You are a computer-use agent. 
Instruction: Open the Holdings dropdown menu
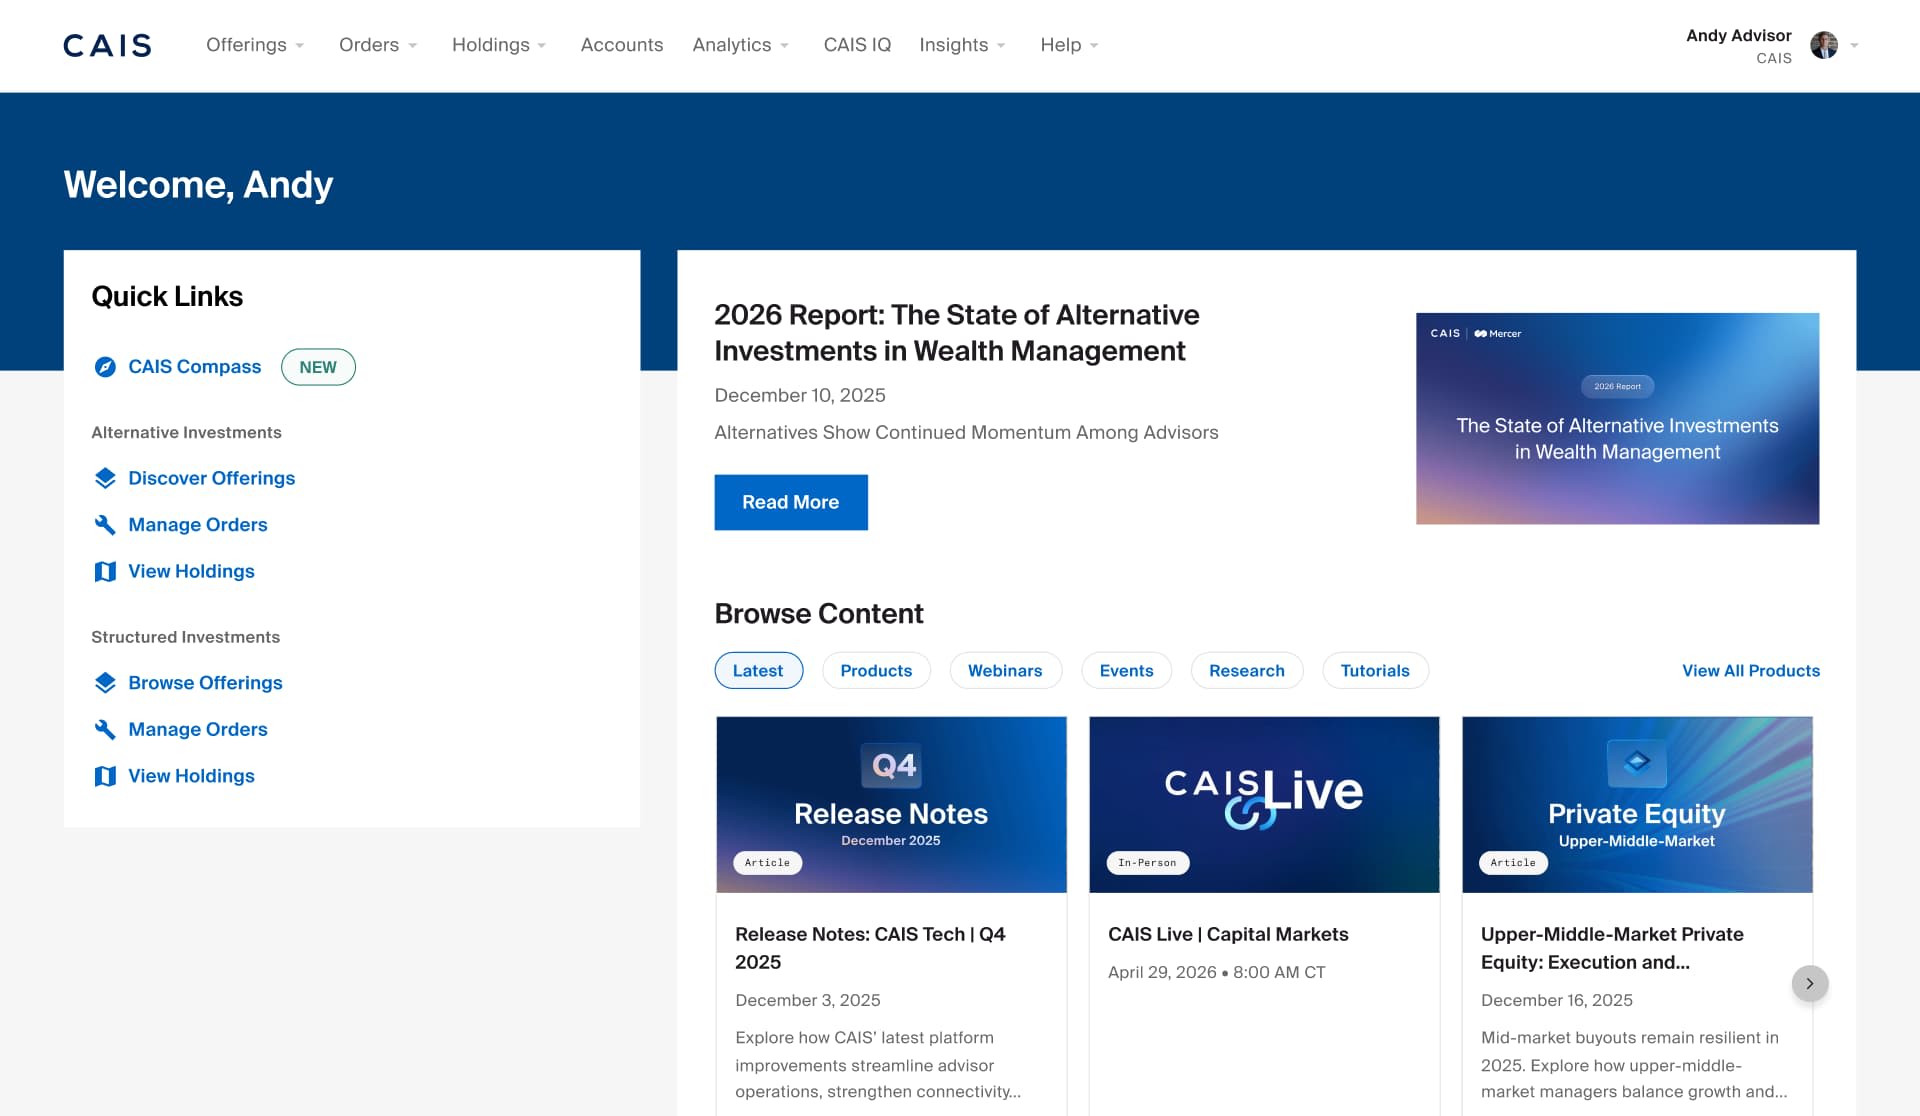coord(499,45)
